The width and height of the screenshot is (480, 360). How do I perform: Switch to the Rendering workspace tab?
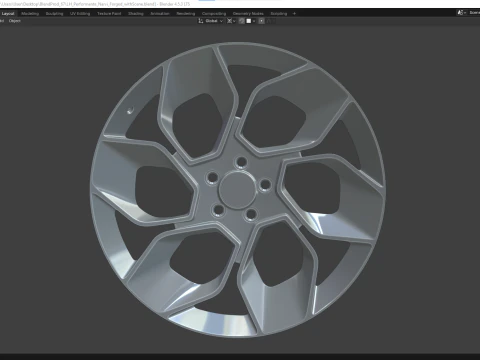pyautogui.click(x=186, y=14)
